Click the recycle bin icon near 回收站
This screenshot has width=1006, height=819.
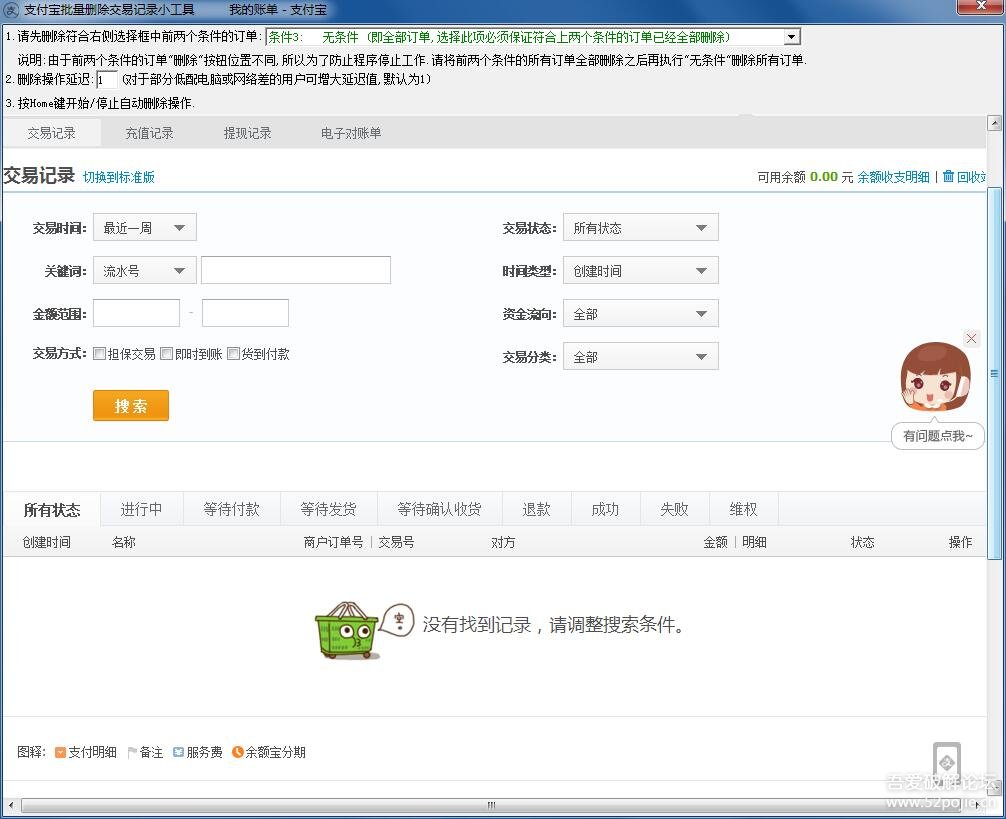(948, 176)
